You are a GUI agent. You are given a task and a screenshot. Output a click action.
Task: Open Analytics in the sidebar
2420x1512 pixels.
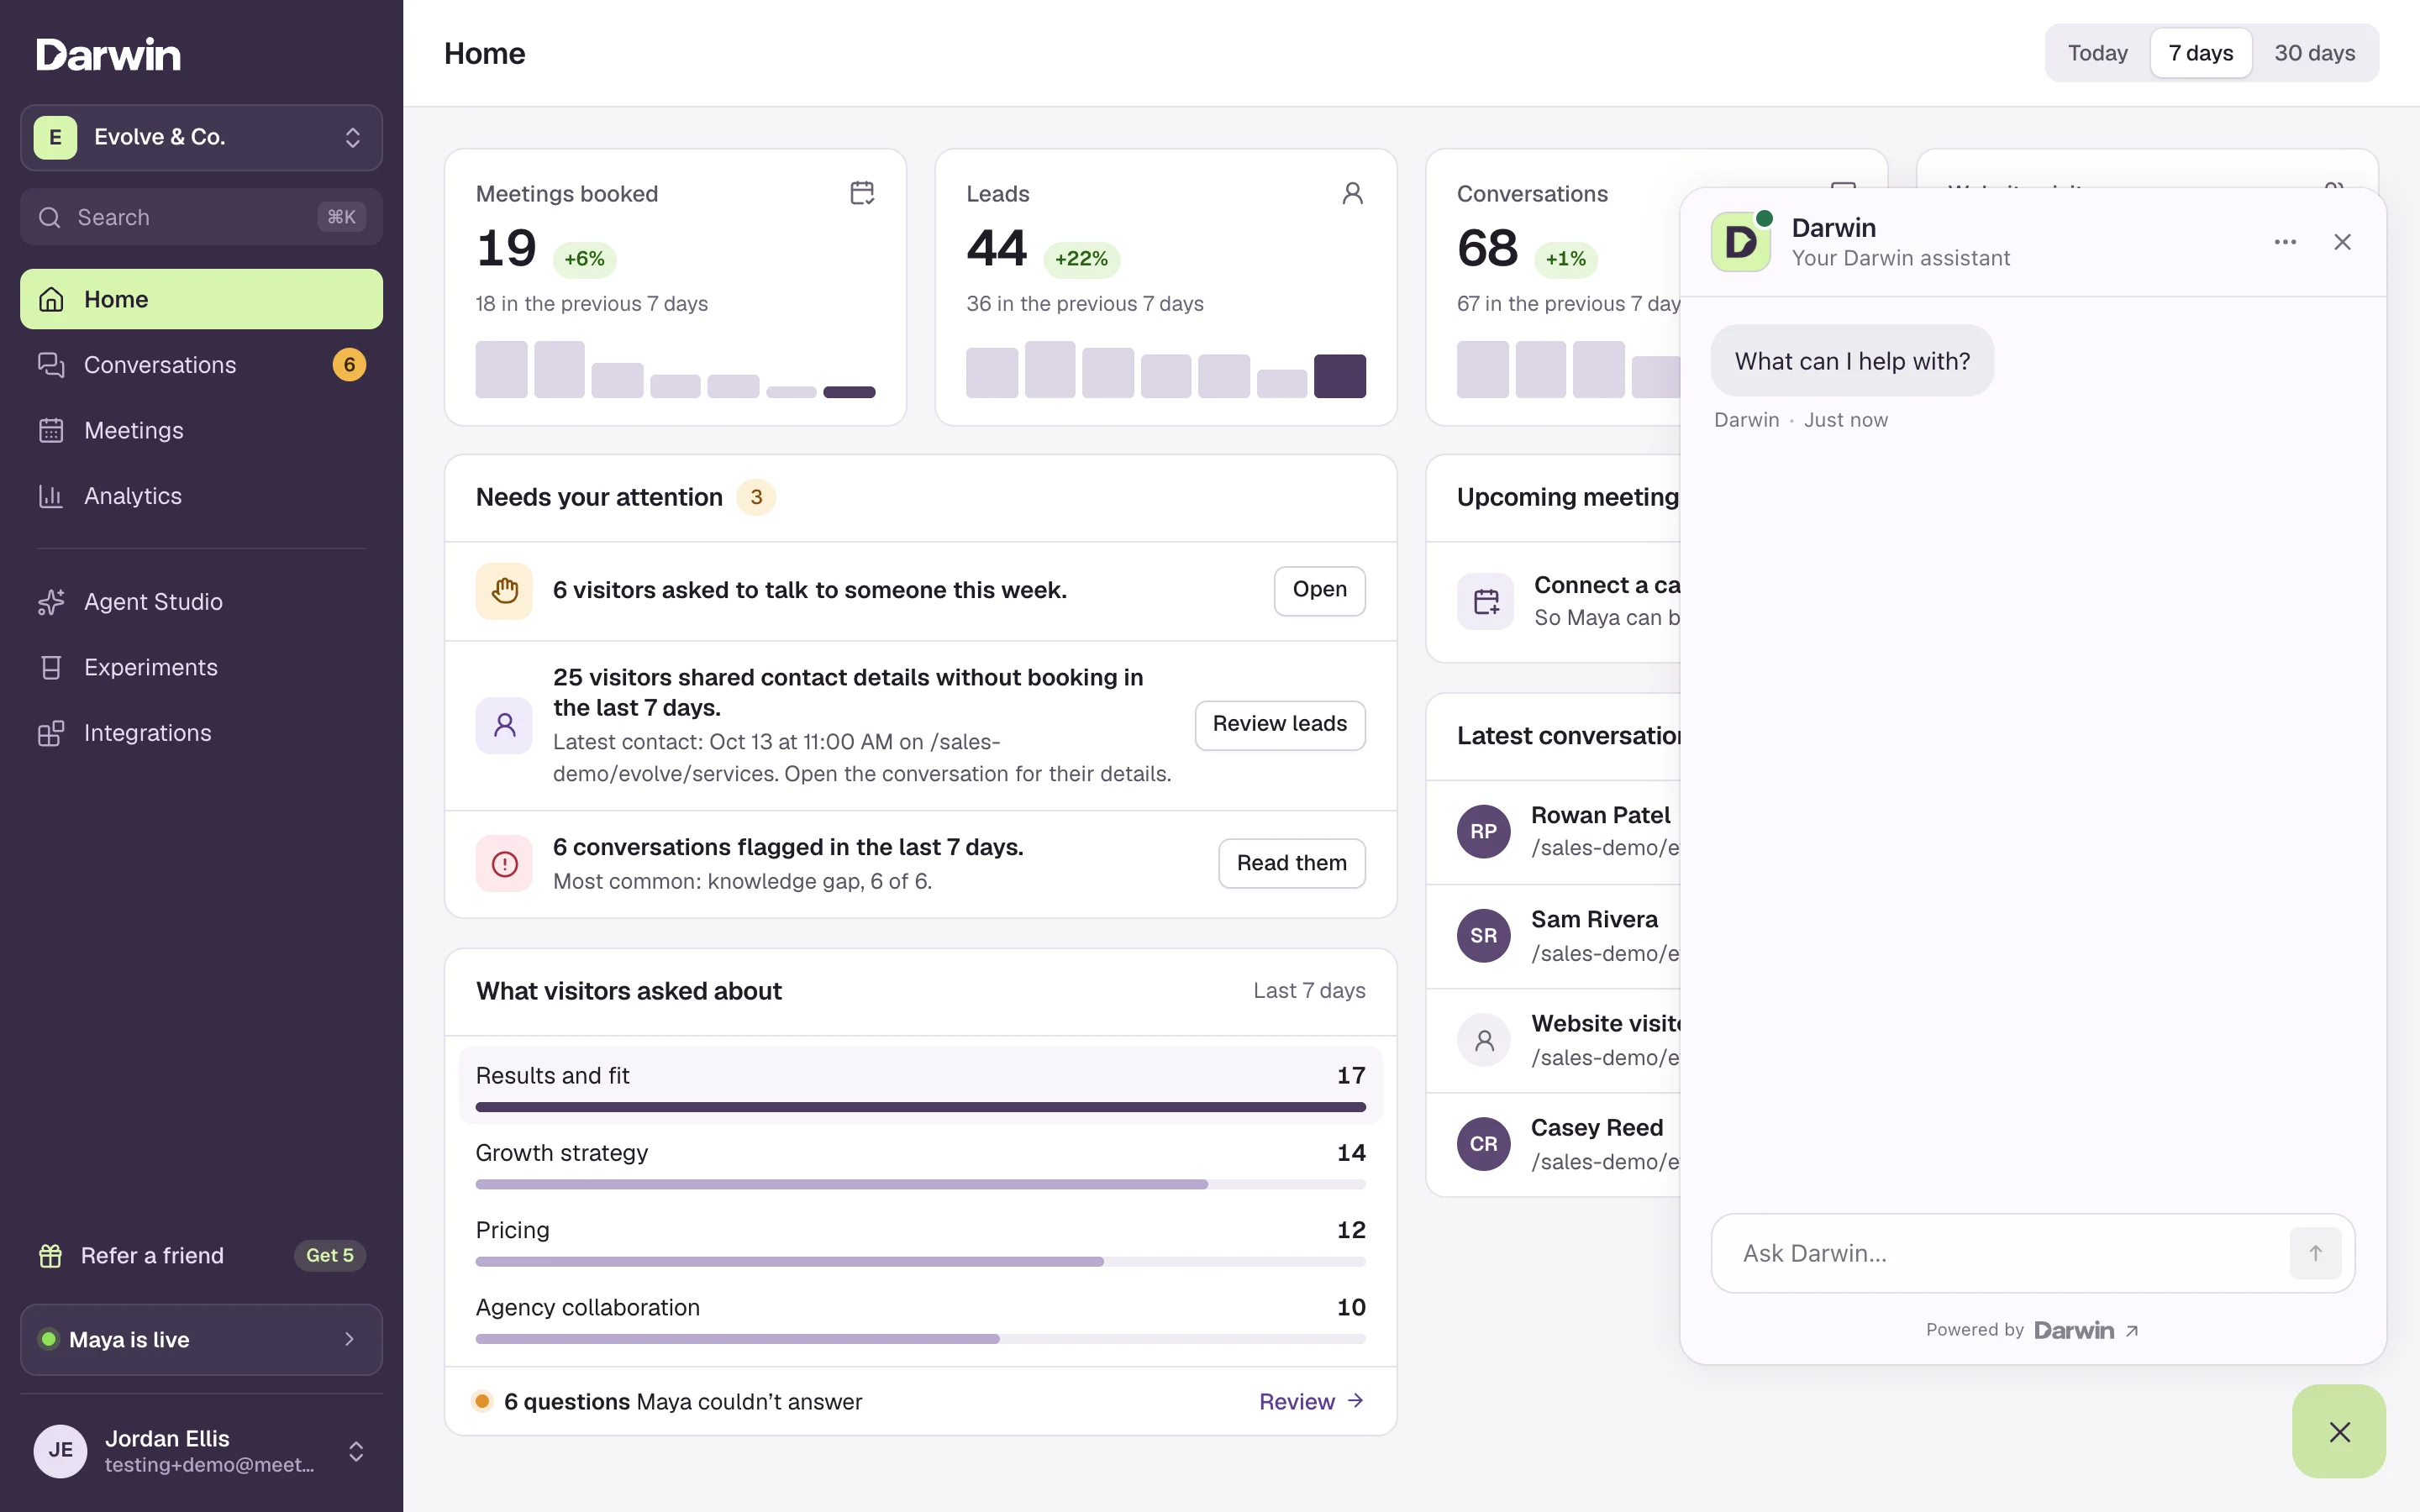click(201, 496)
